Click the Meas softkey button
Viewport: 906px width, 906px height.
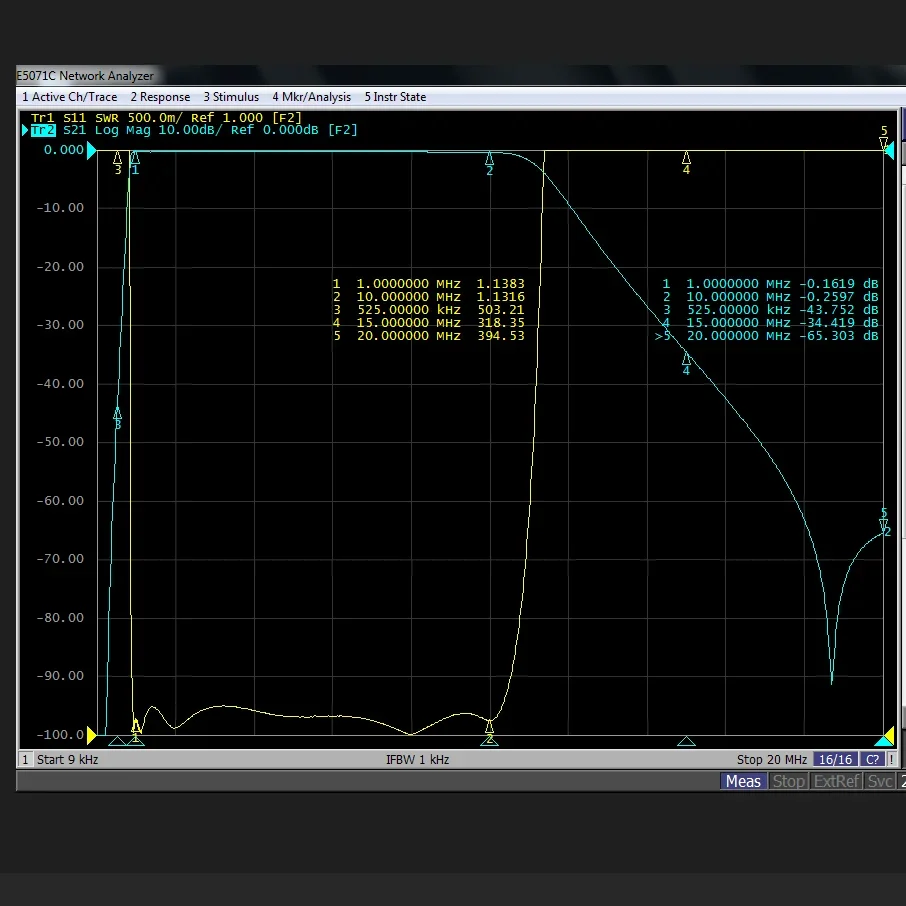click(743, 781)
